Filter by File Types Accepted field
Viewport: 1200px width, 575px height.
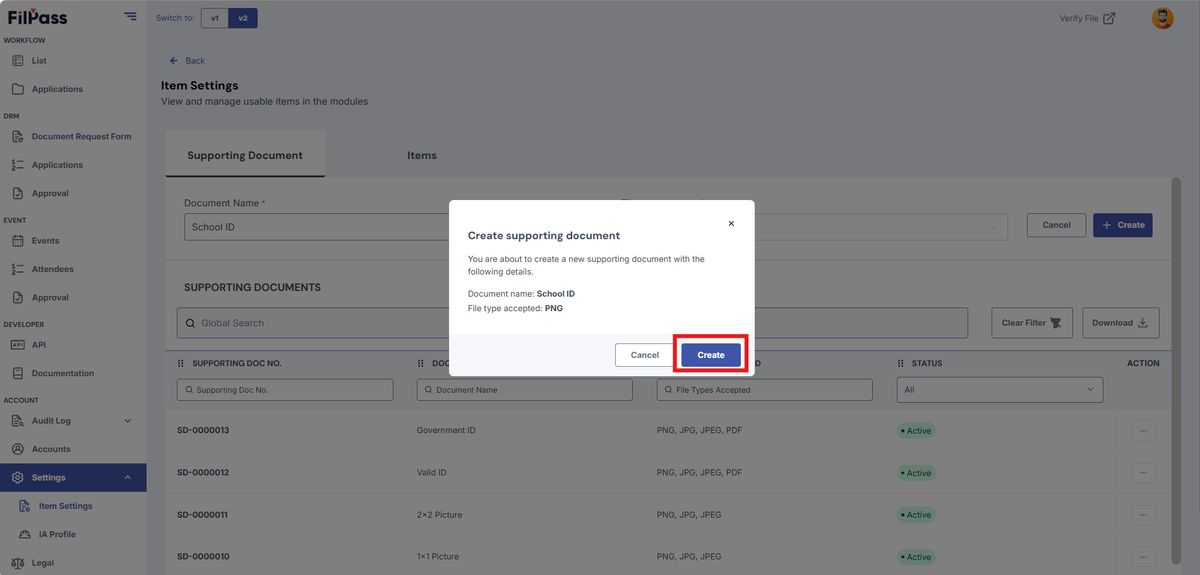765,390
